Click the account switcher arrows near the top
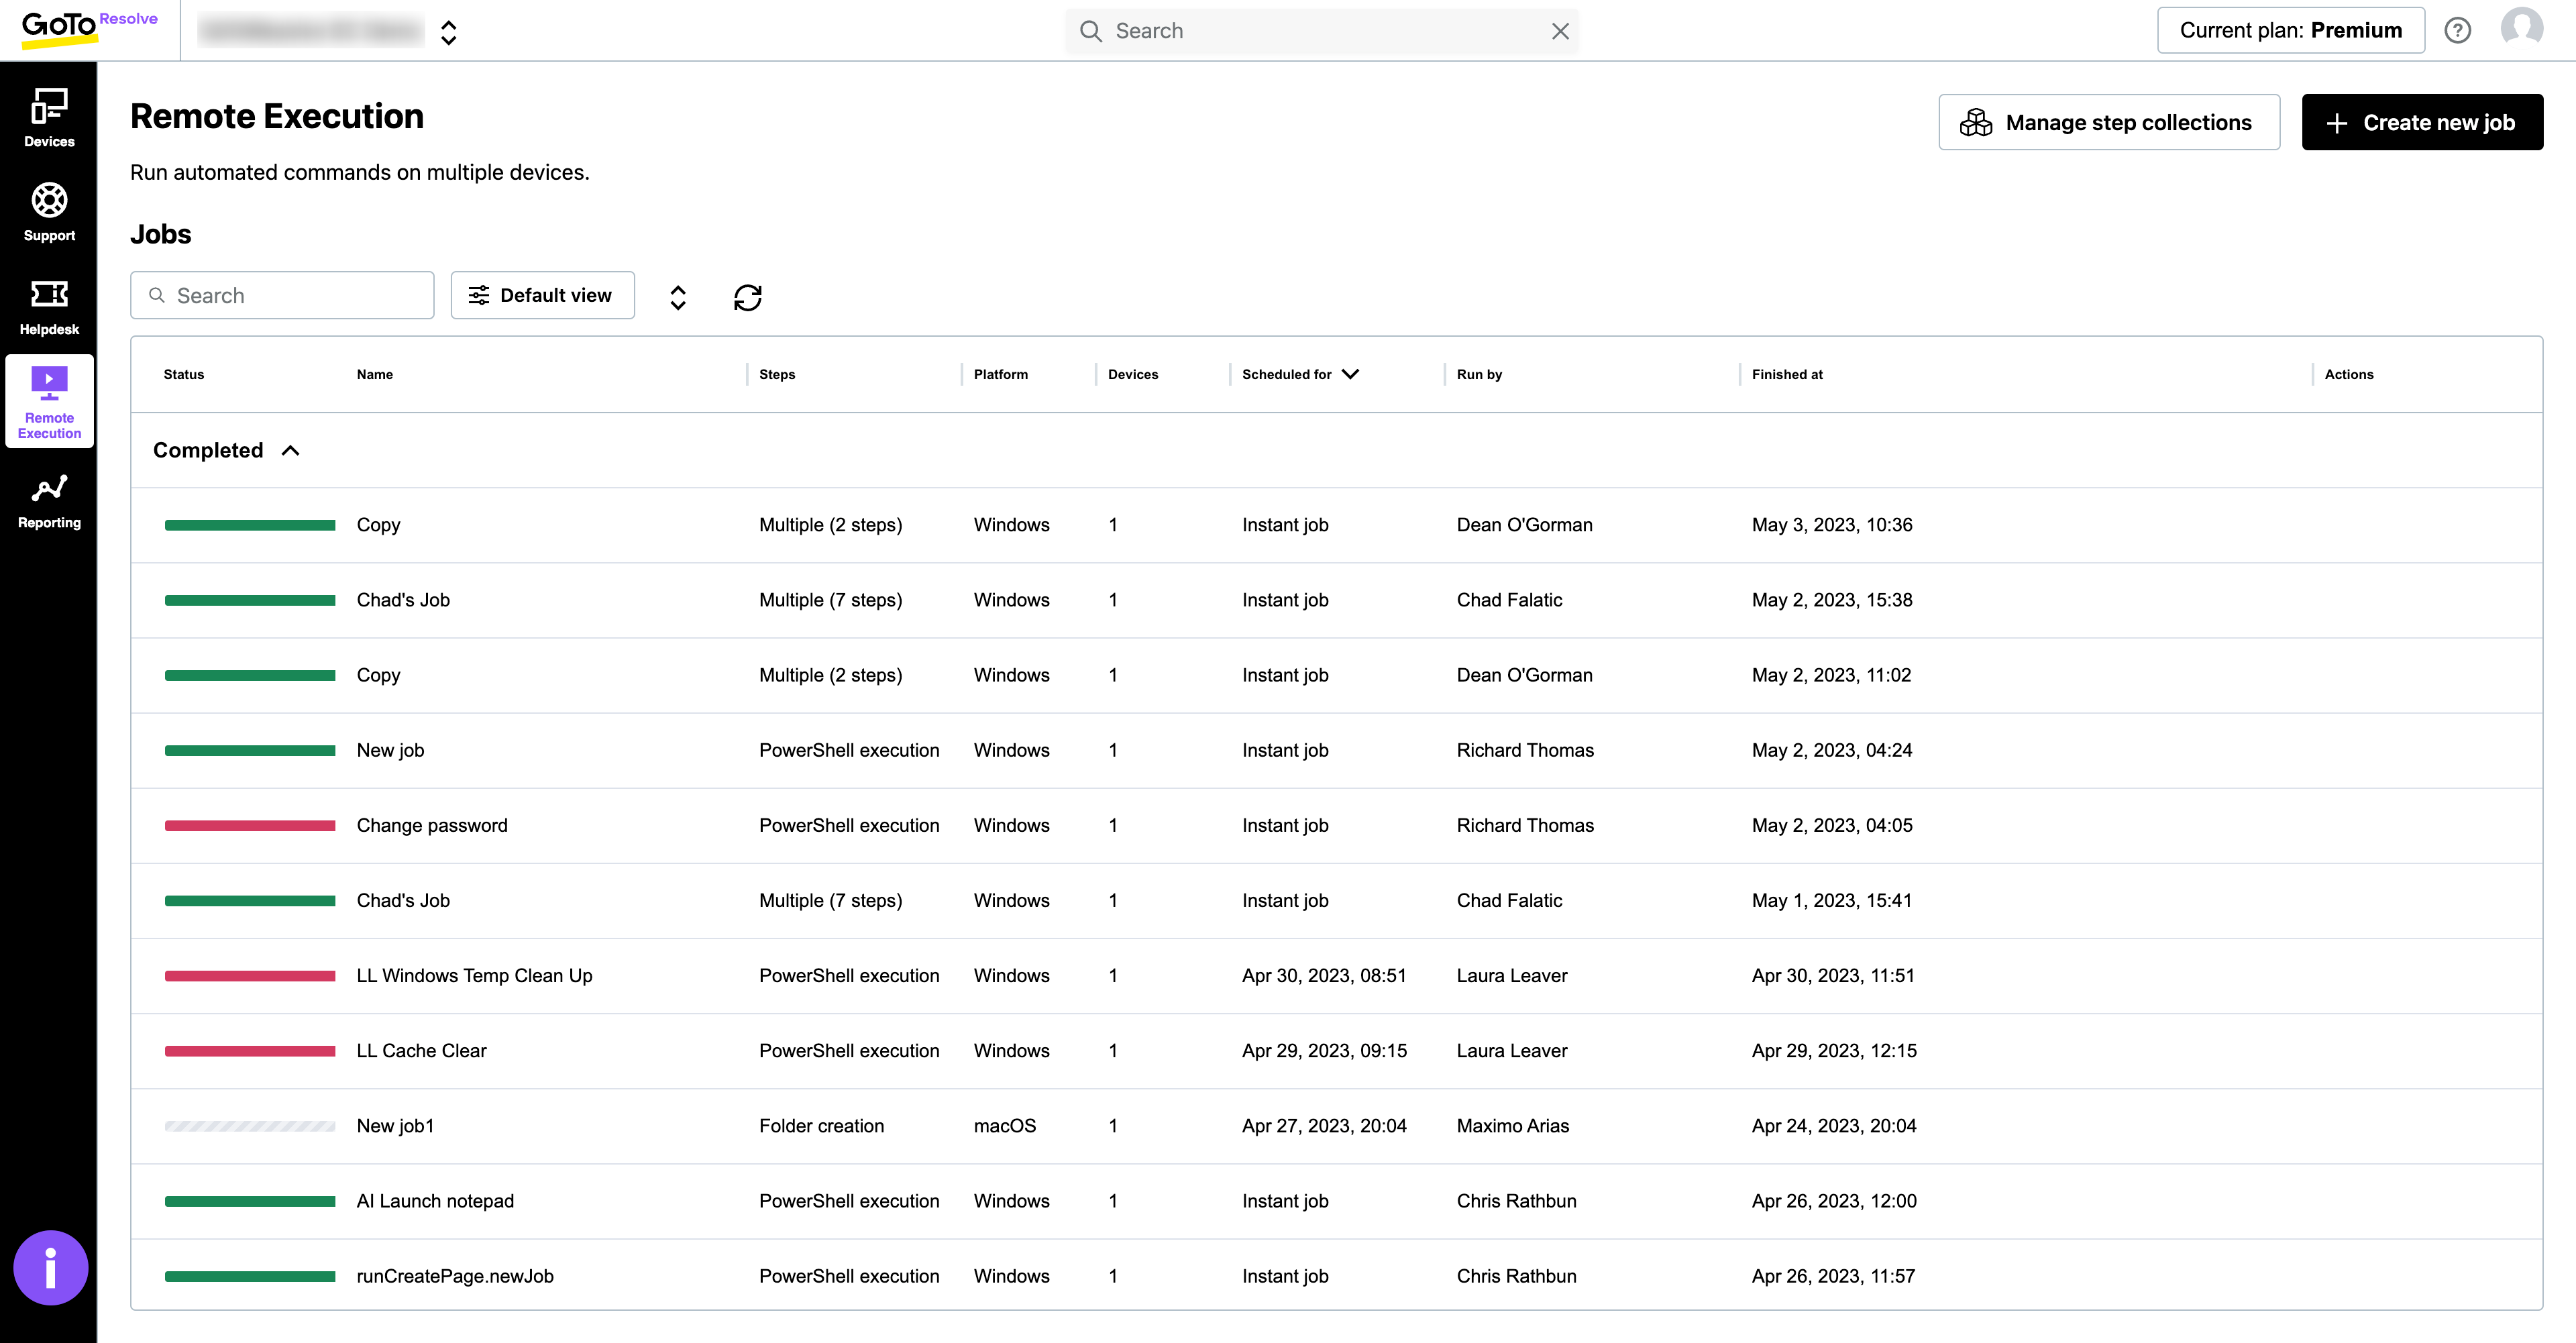 449,31
